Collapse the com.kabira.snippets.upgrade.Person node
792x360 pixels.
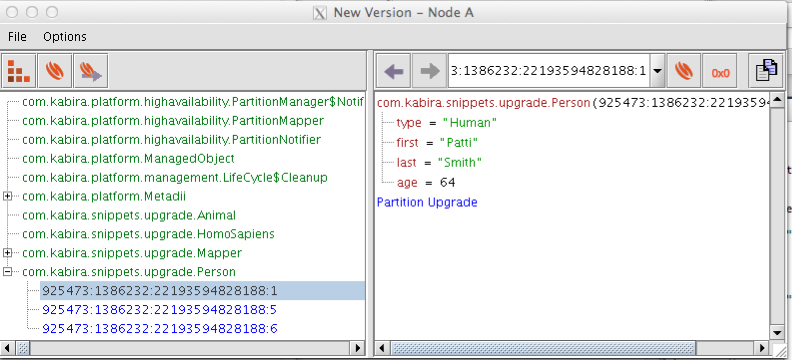(7, 272)
